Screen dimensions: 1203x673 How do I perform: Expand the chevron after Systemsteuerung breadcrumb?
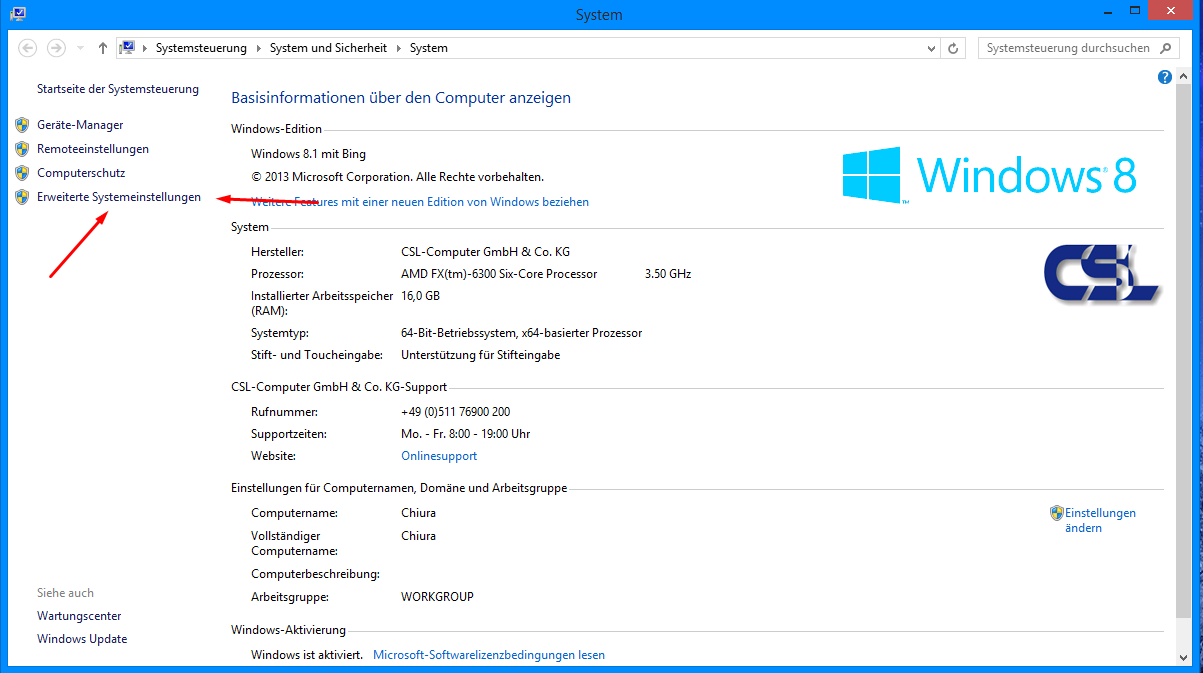pos(259,48)
